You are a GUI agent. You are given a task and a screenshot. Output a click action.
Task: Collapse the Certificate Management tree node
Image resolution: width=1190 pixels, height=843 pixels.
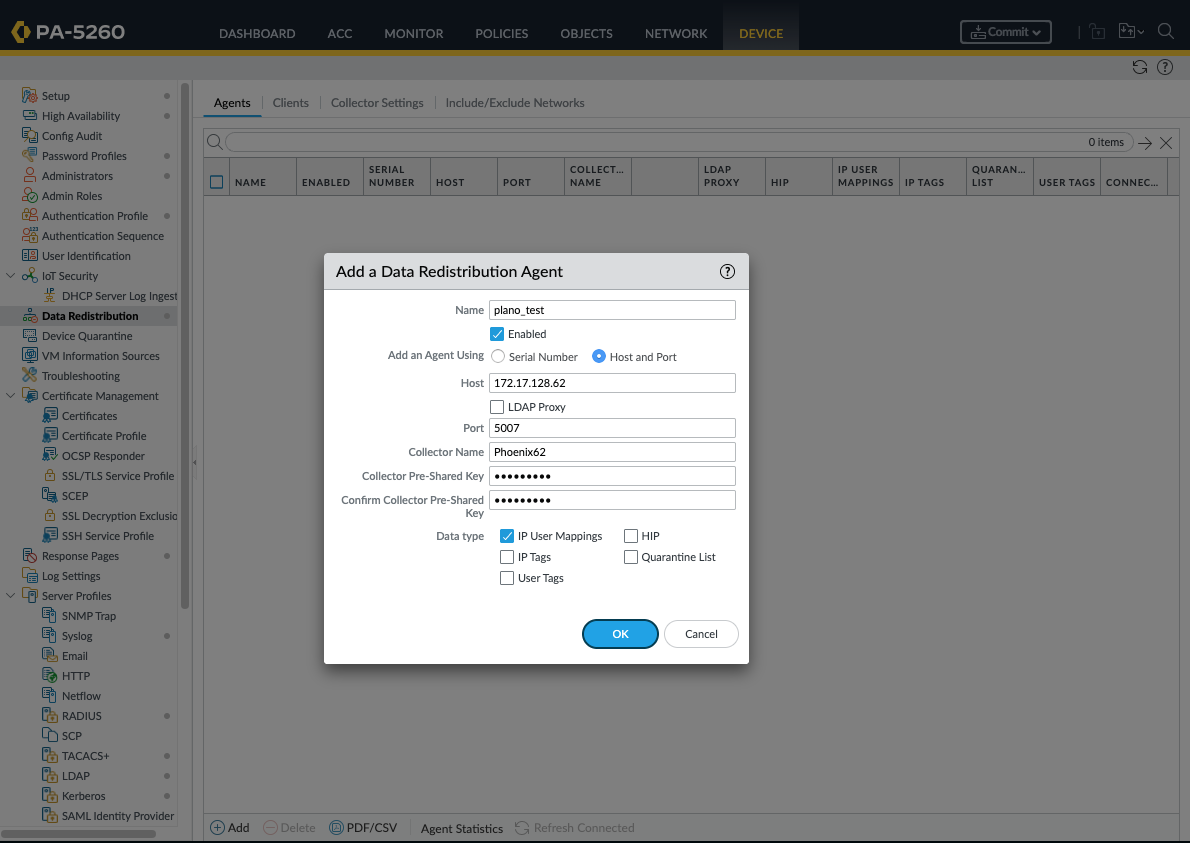tap(11, 396)
